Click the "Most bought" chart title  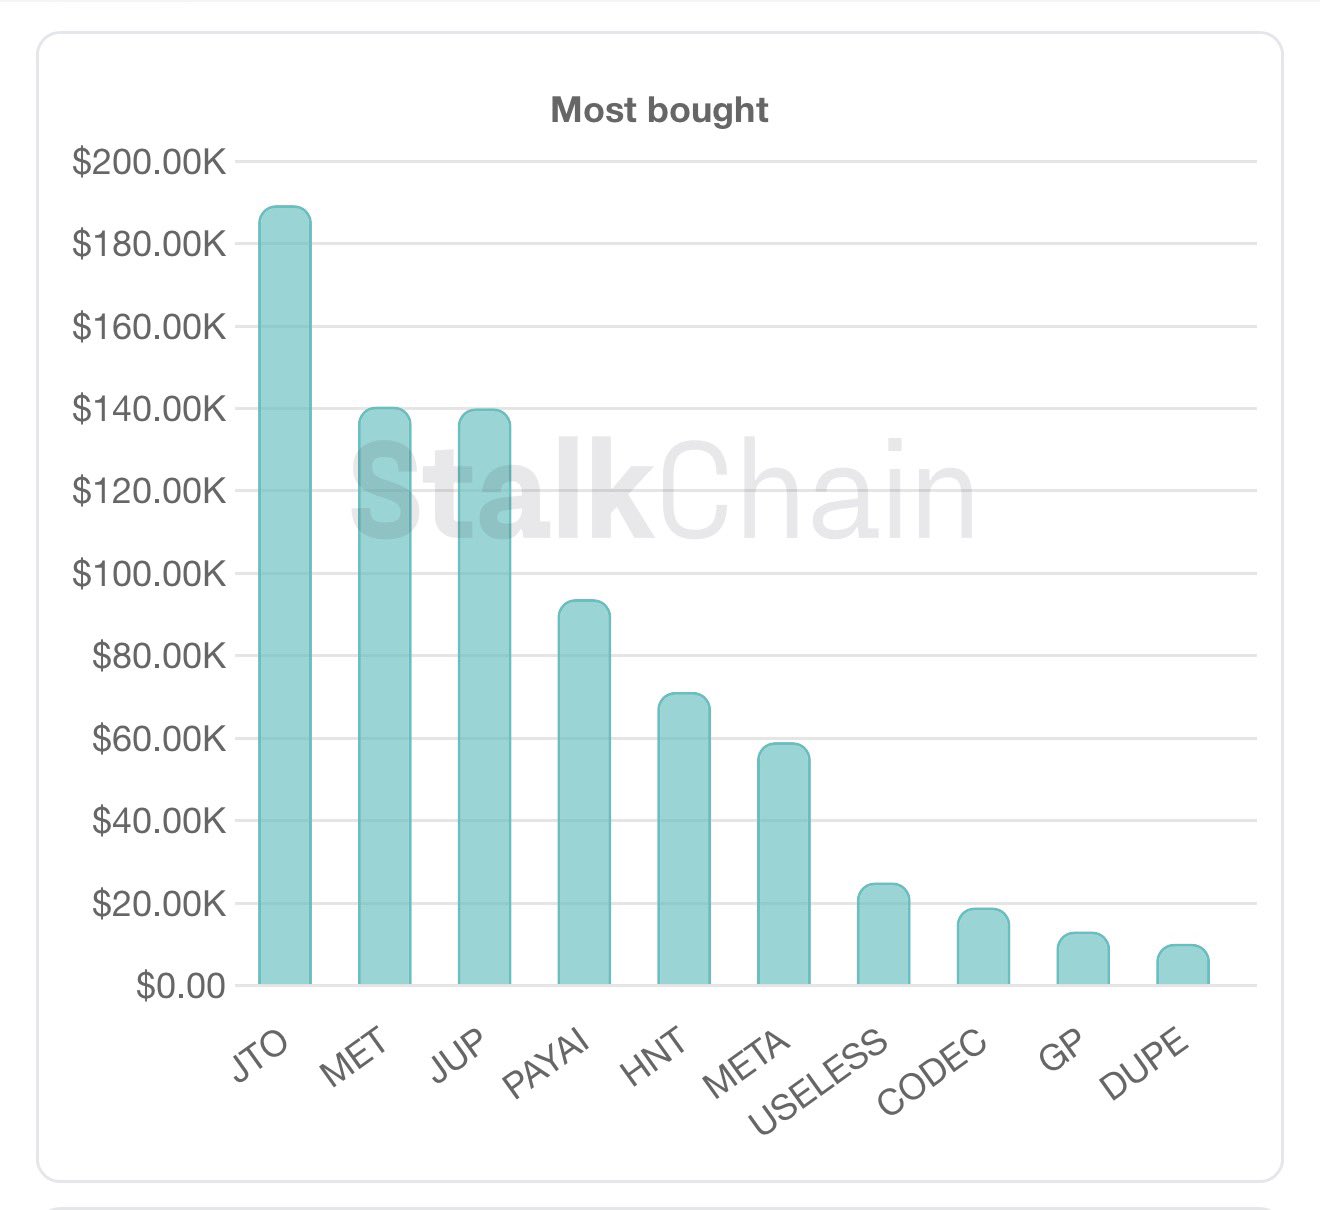(660, 110)
